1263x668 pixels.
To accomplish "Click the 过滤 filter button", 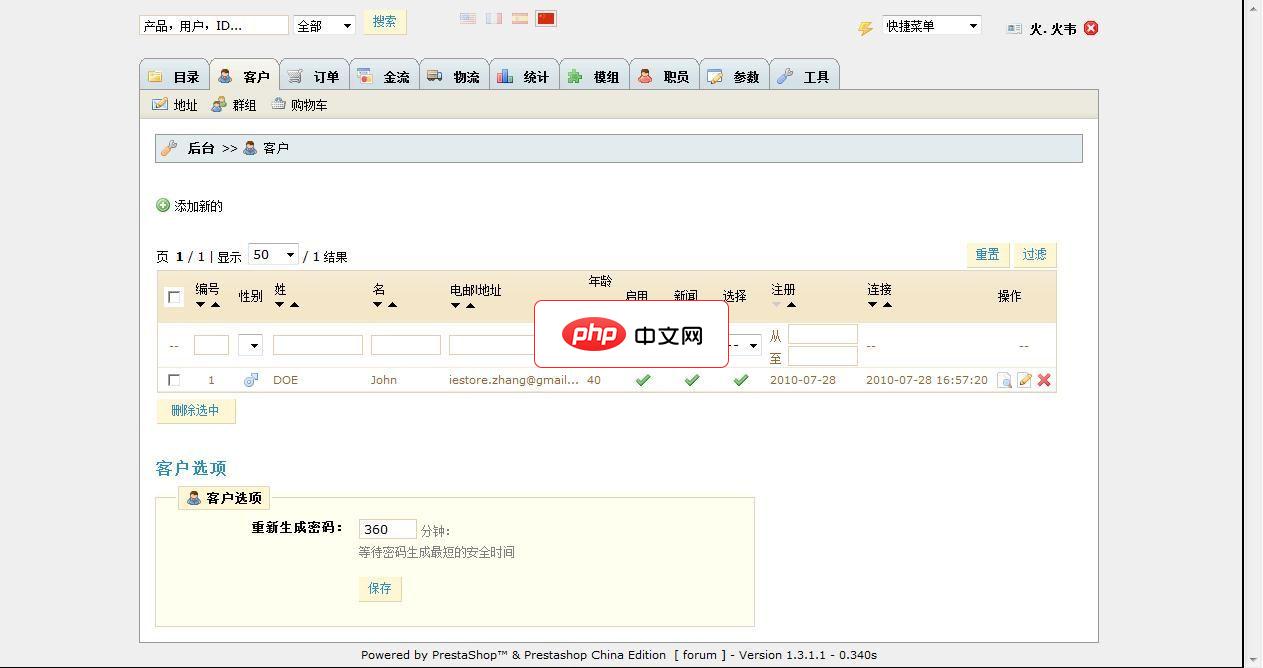I will click(x=1034, y=255).
